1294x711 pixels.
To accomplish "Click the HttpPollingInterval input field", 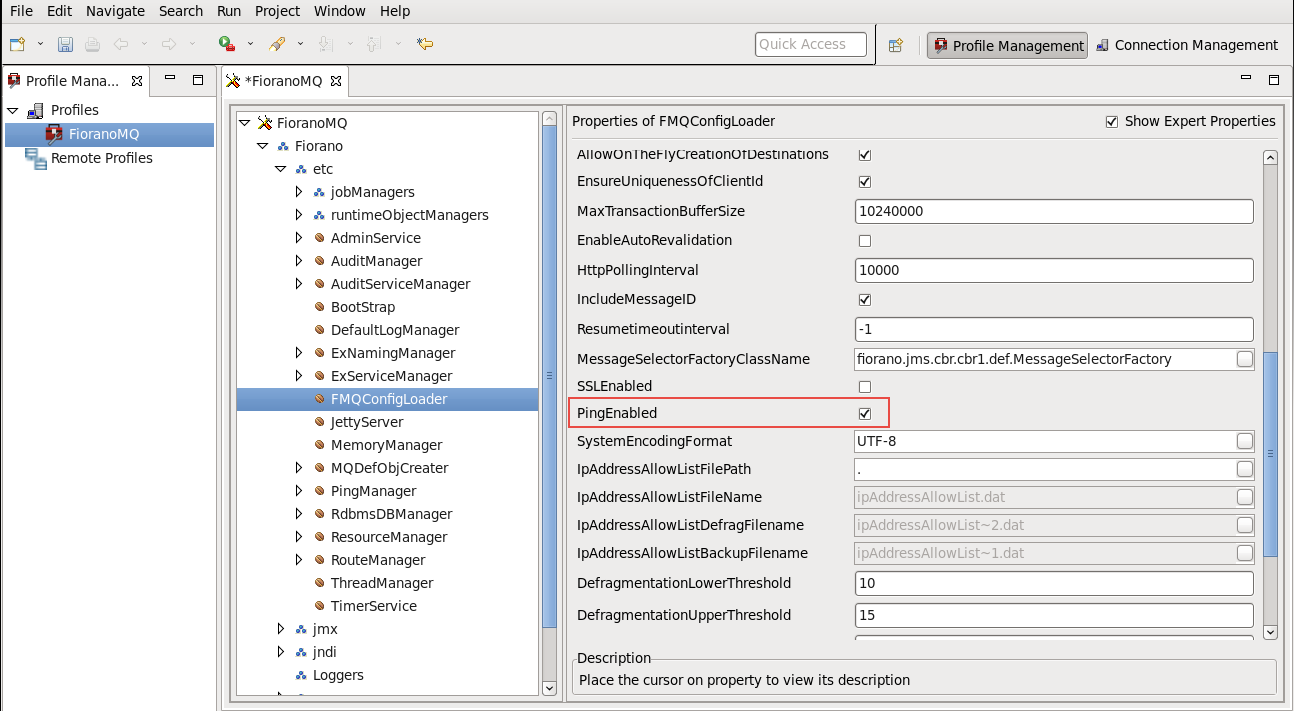I will tap(1054, 270).
